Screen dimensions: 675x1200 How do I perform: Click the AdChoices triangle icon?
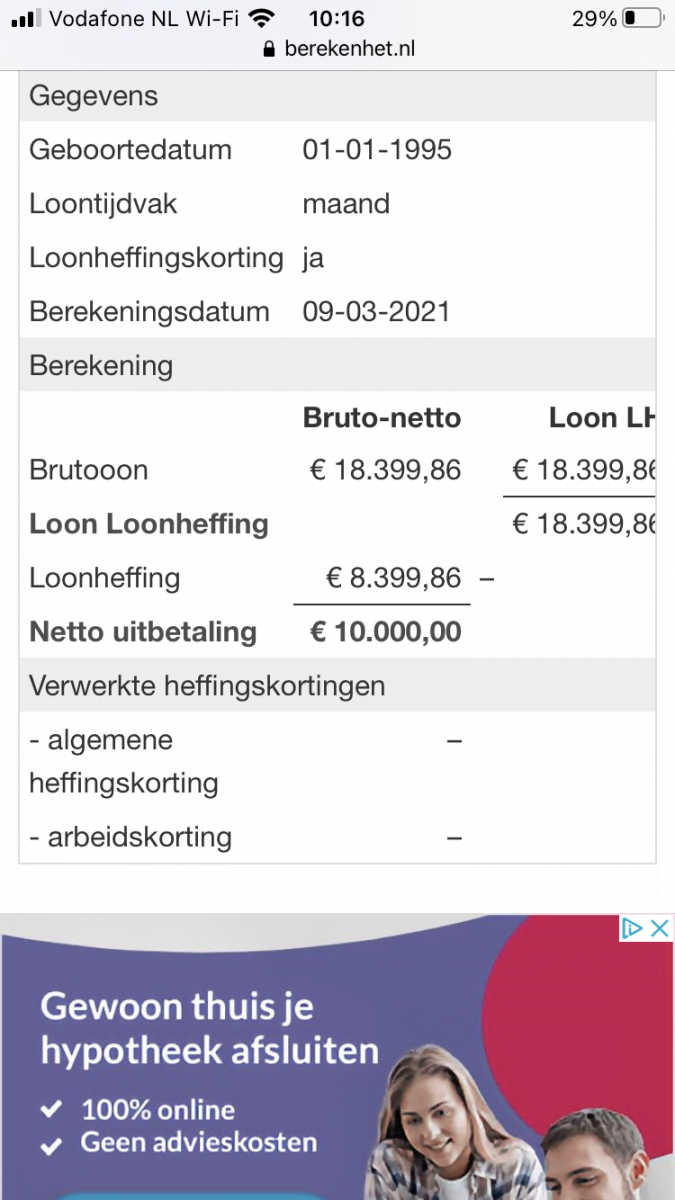click(x=632, y=928)
